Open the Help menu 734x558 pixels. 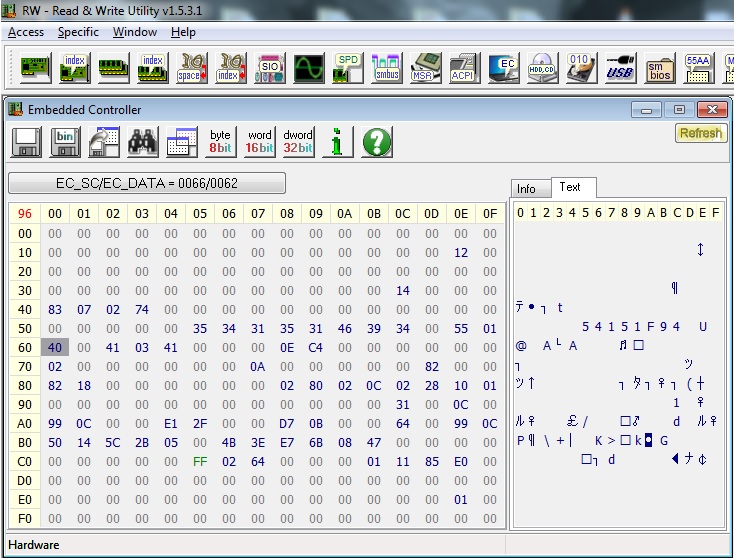coord(183,32)
